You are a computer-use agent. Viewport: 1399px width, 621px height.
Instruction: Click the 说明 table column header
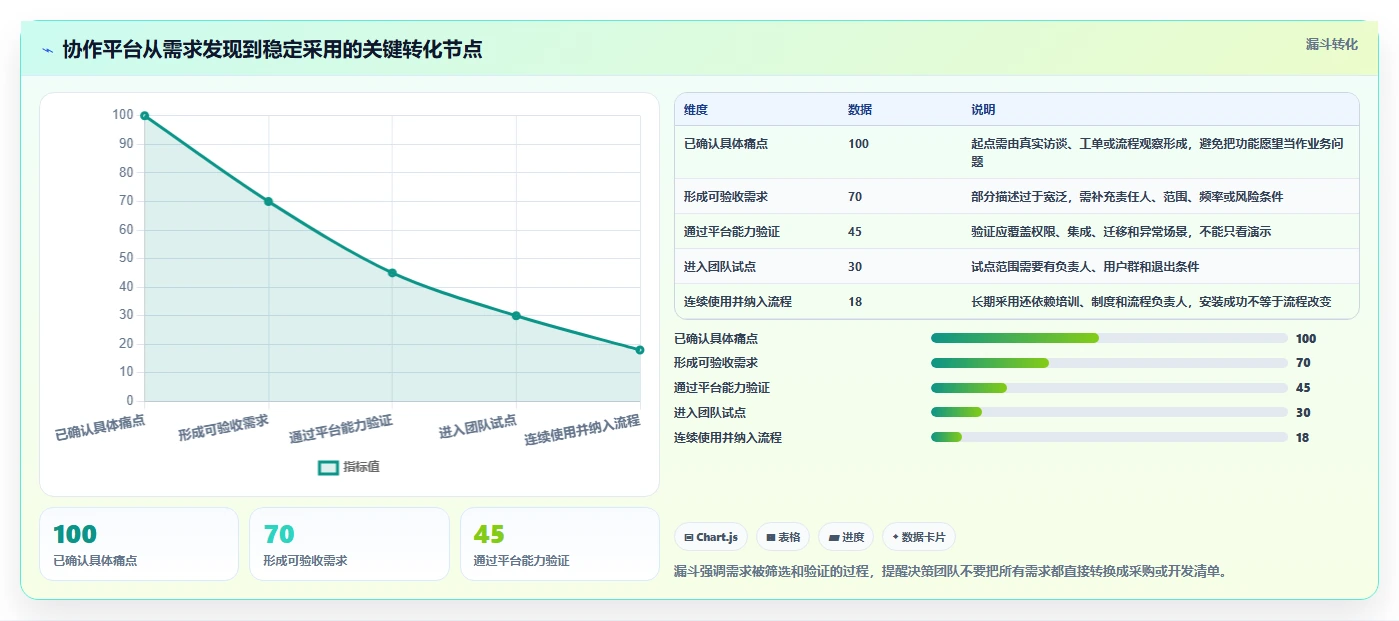pyautogui.click(x=983, y=110)
